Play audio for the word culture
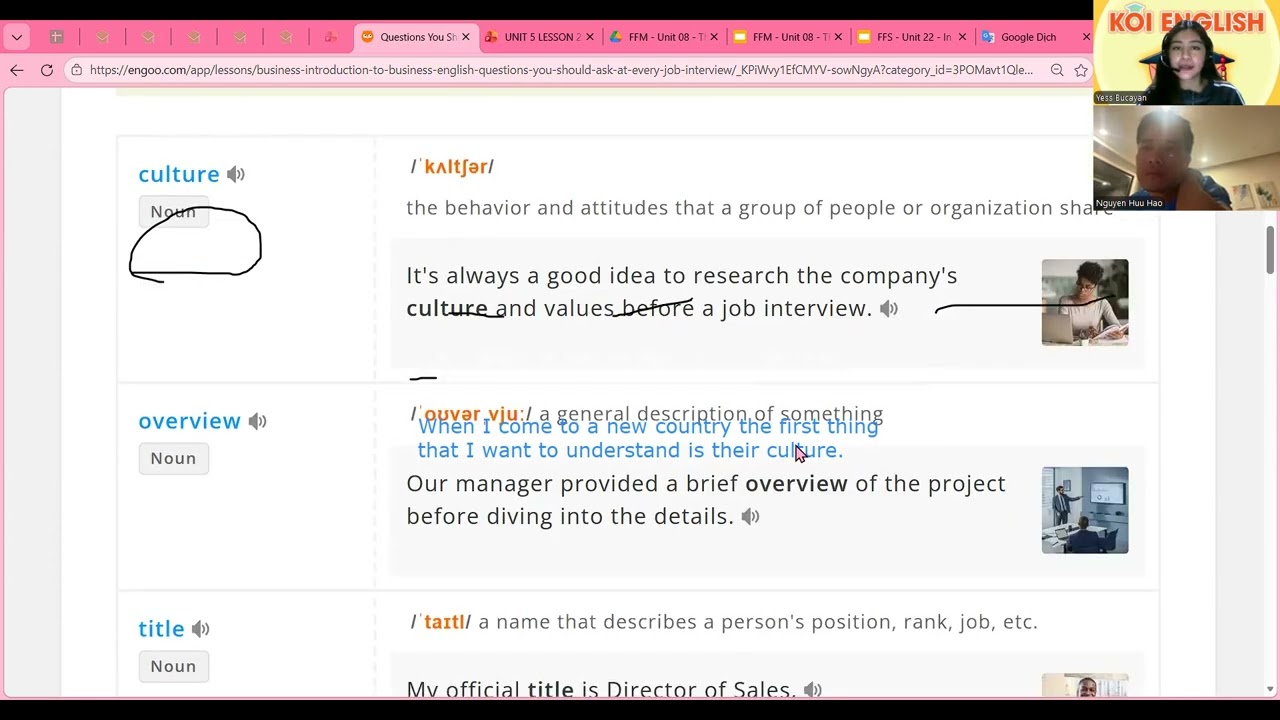Screen dimensions: 1280x720 236,174
